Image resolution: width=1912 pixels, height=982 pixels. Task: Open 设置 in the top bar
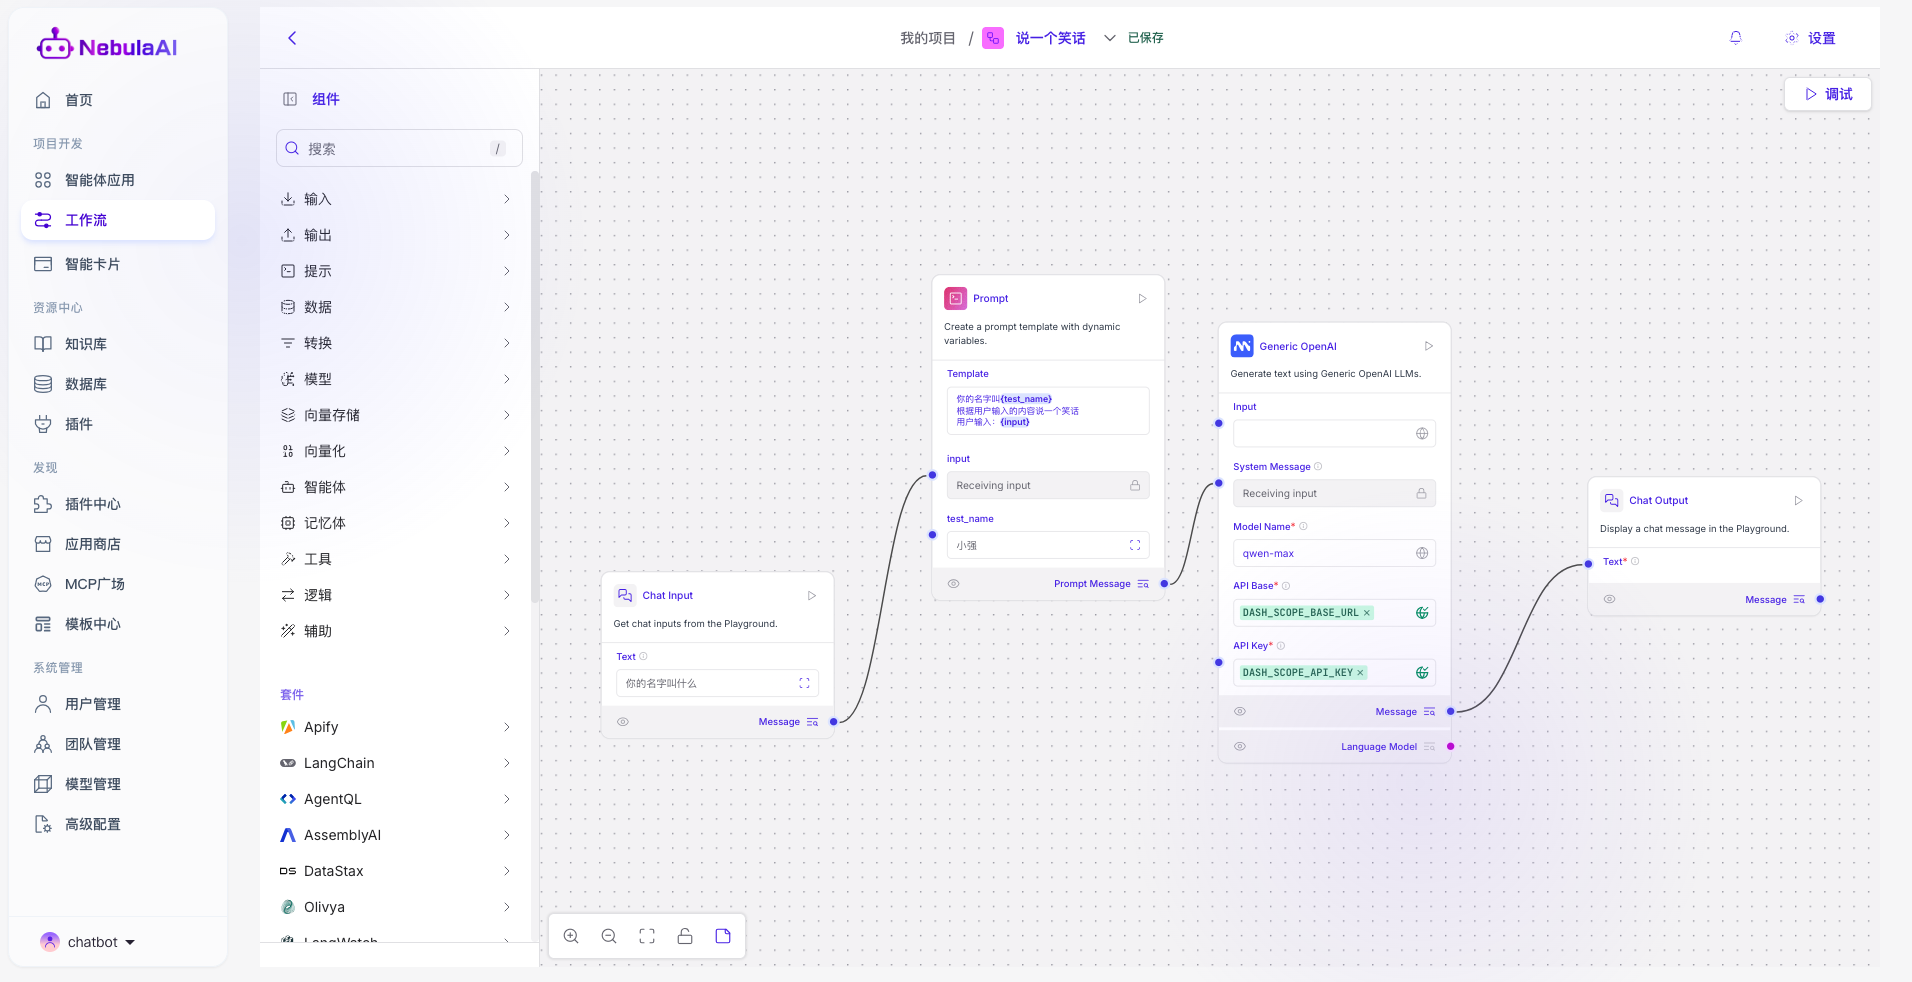point(1811,38)
